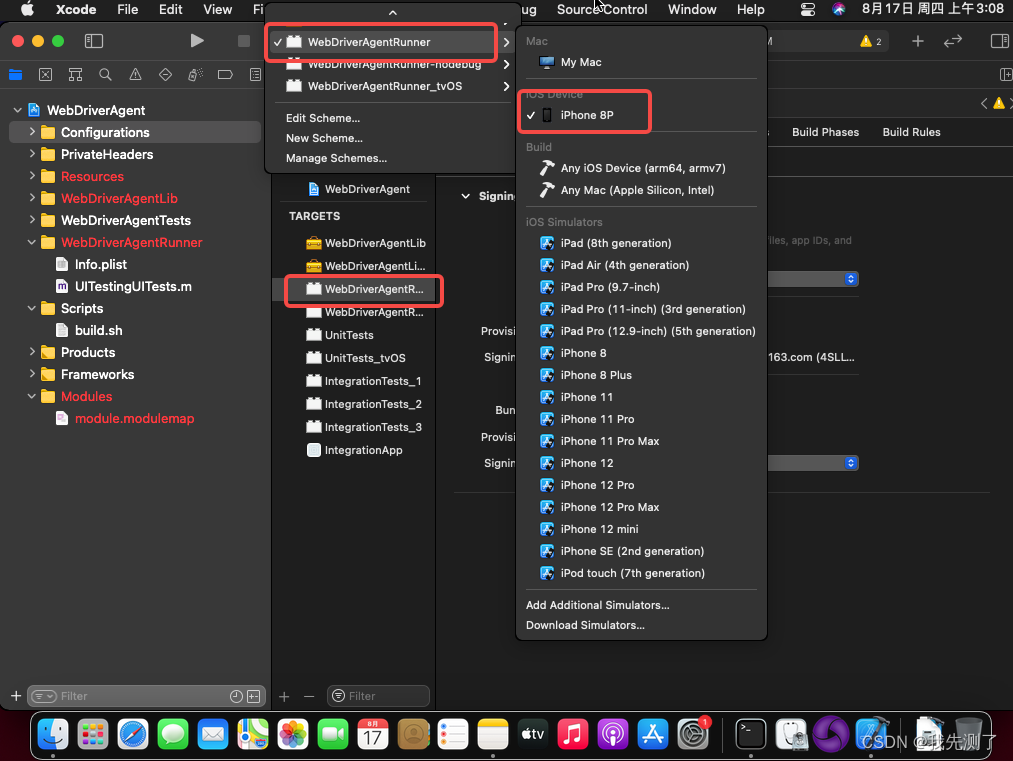Click the Run button in the Xcode toolbar
The image size is (1013, 761).
click(196, 40)
